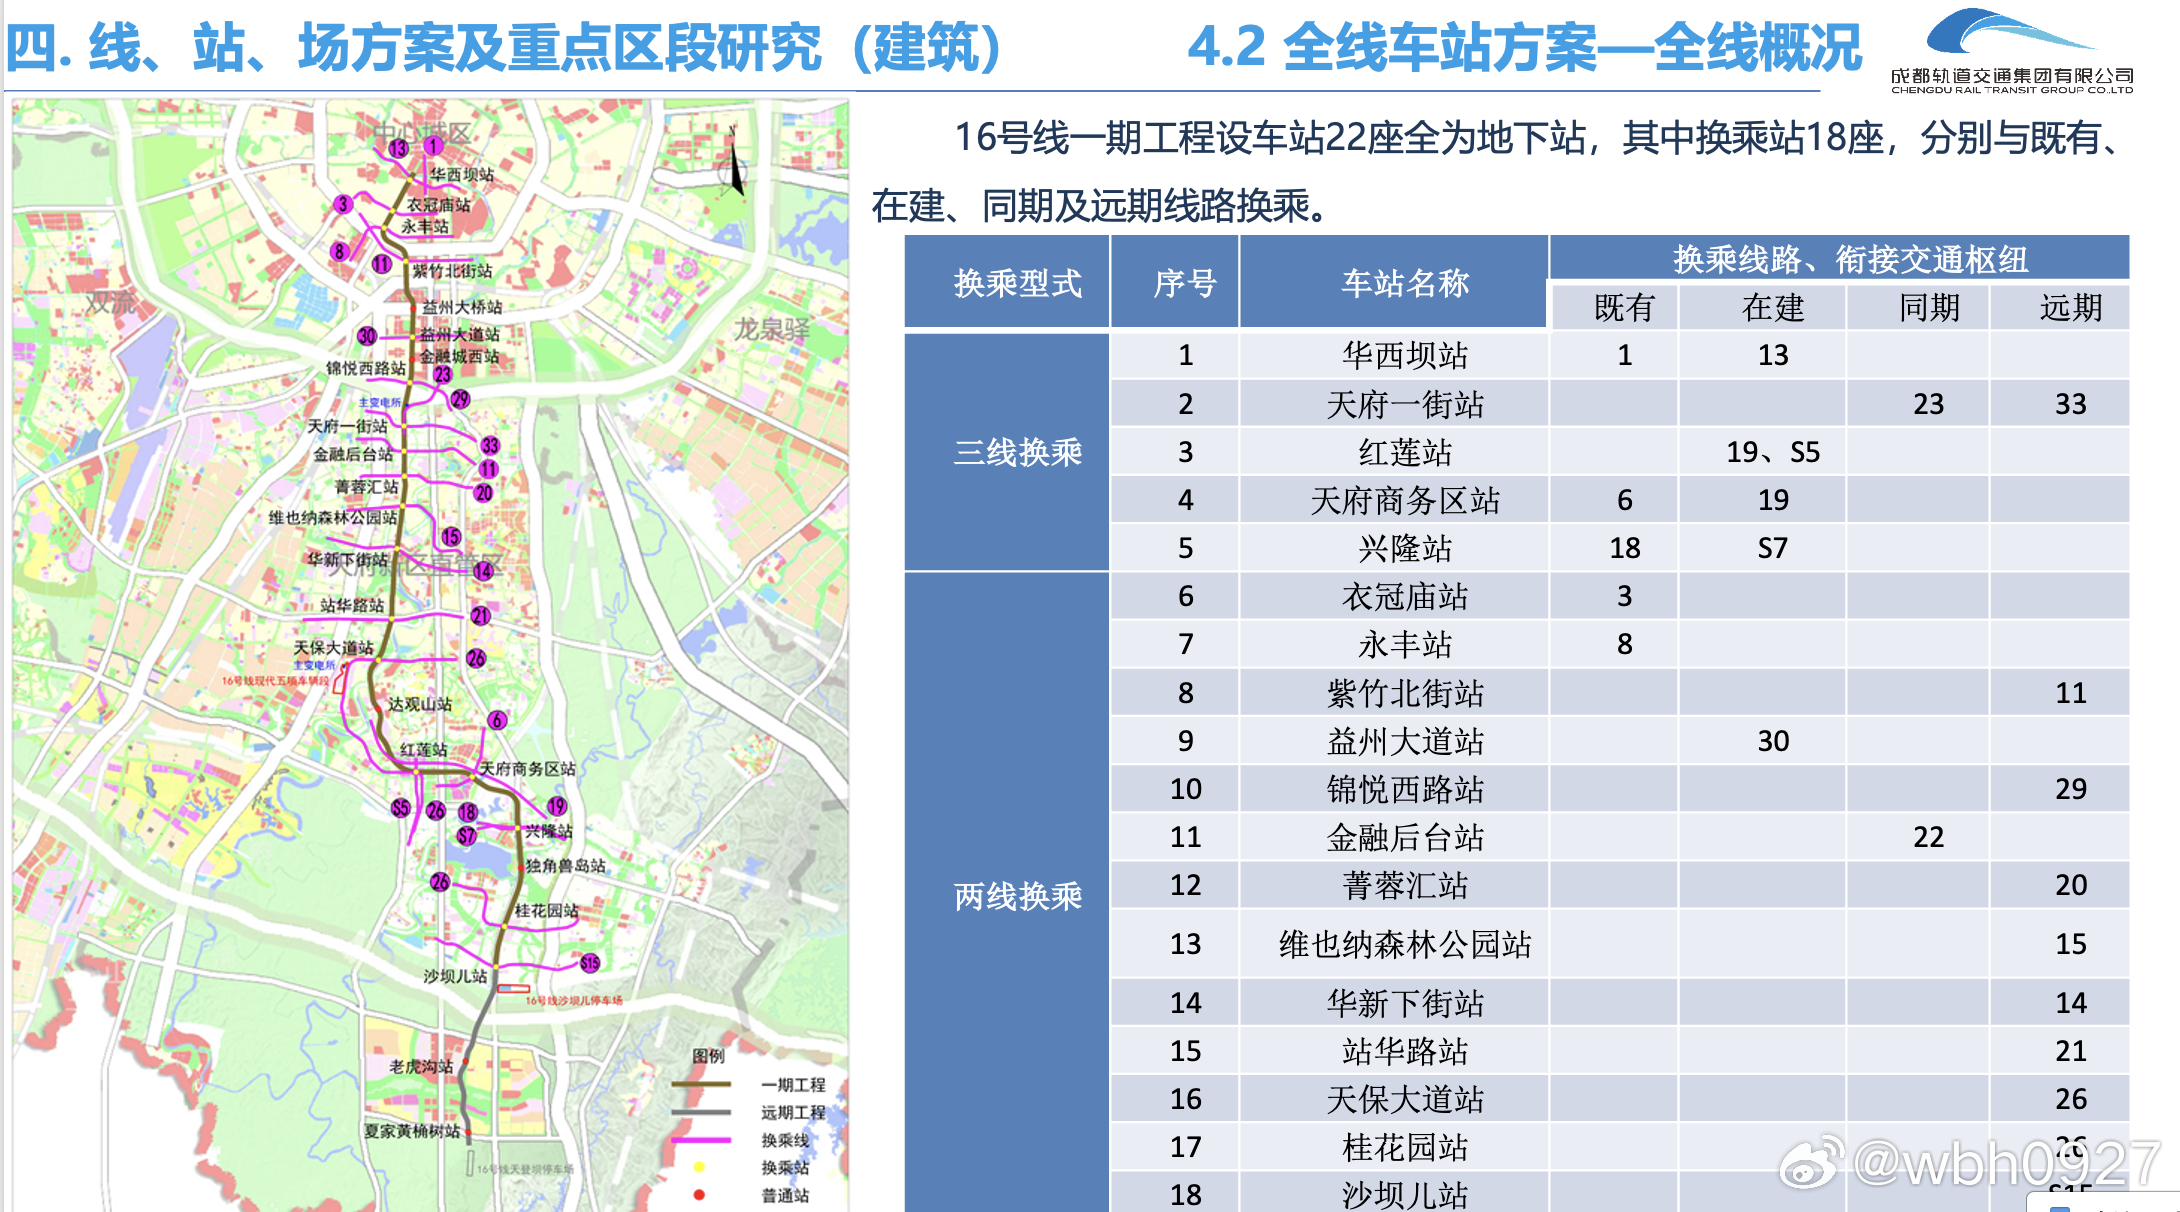This screenshot has height=1212, width=2180.
Task: Click the line 29 marker on the map
Action: tap(460, 399)
